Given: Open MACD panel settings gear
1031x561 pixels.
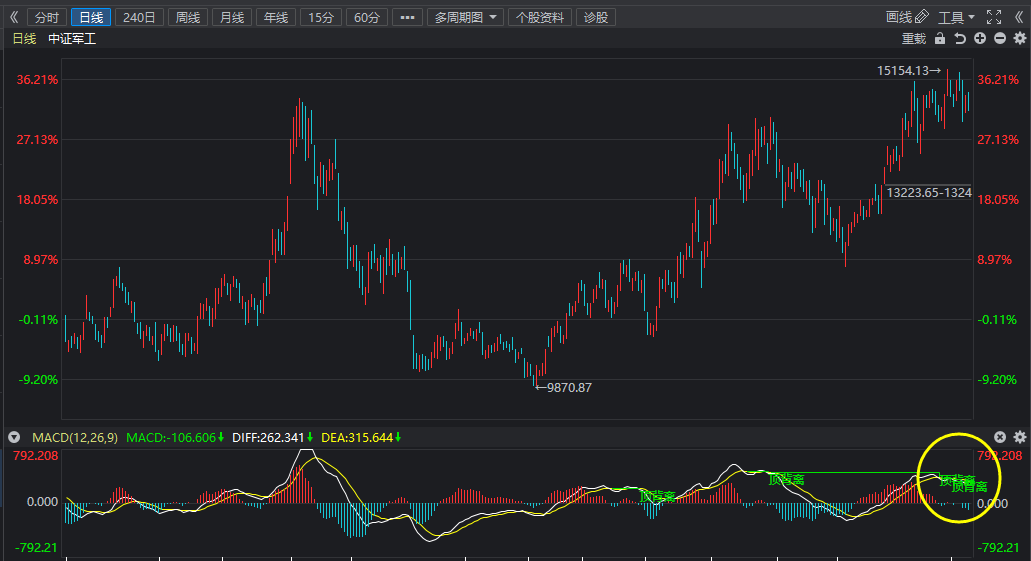Looking at the screenshot, I should coord(1020,437).
